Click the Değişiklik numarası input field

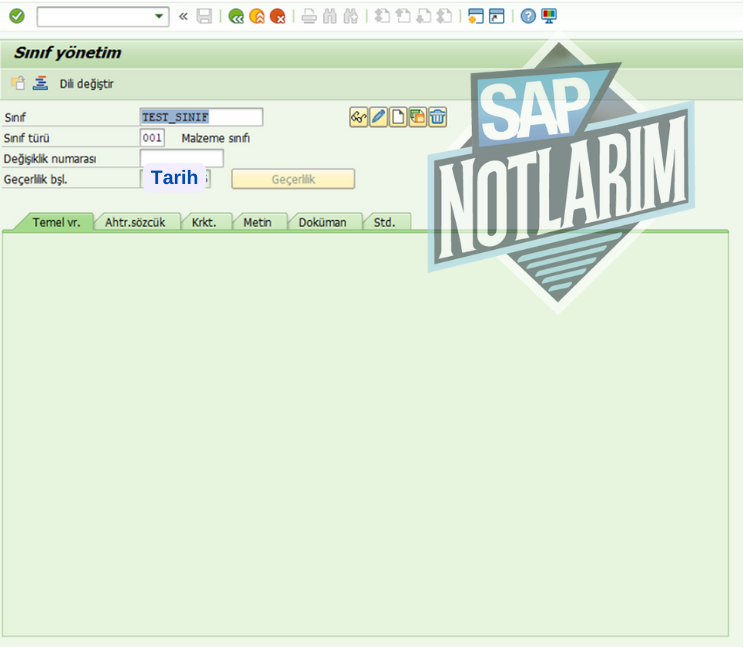click(182, 158)
